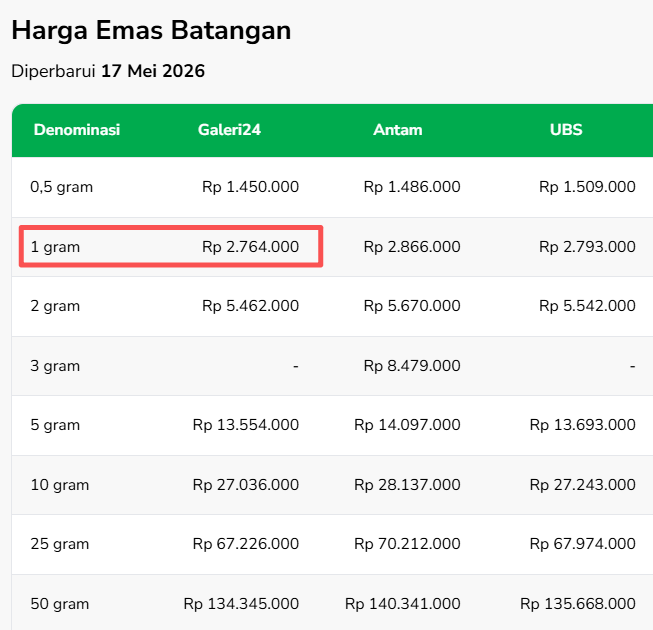Click the UBS column header

click(x=566, y=129)
